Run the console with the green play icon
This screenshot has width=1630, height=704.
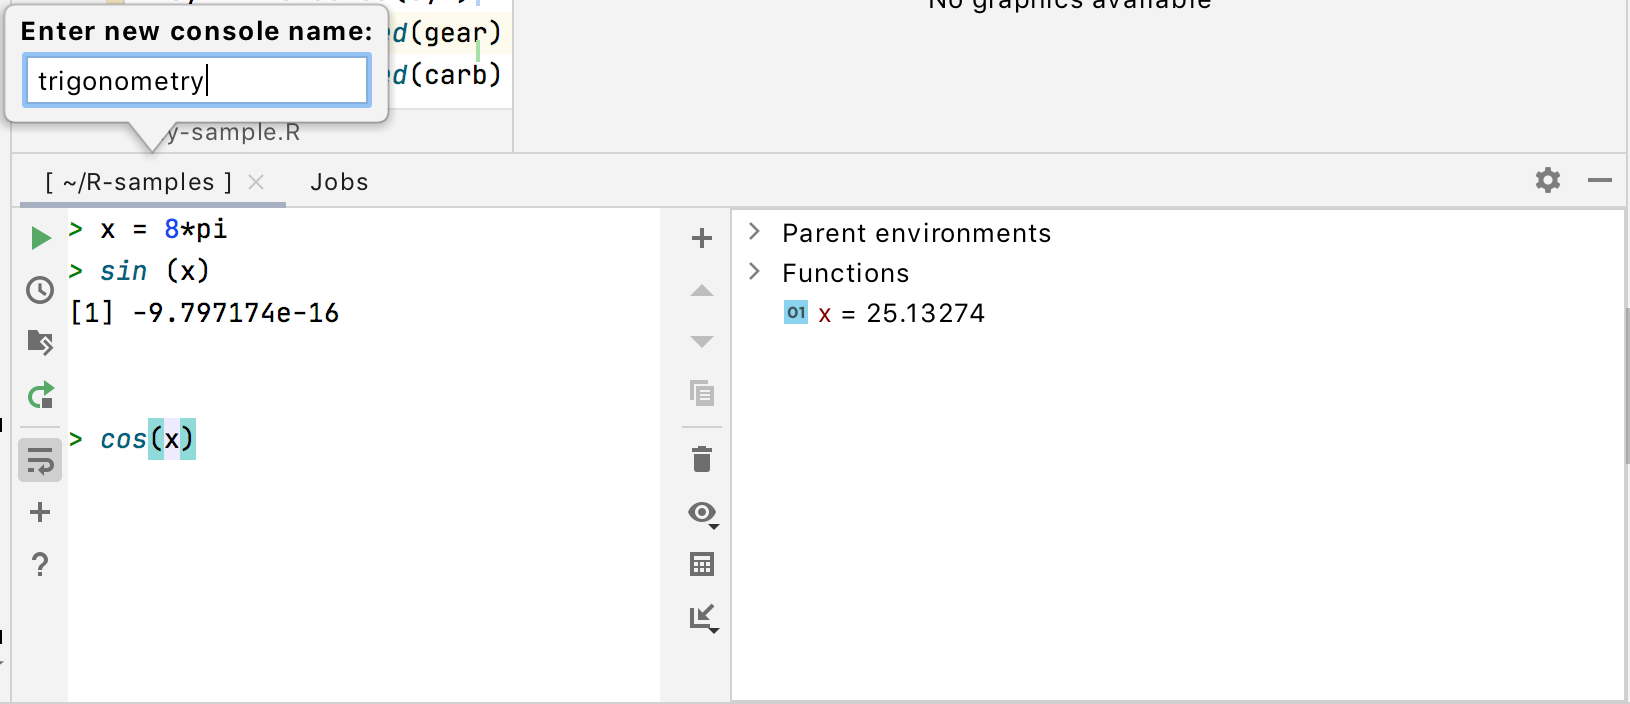click(40, 238)
